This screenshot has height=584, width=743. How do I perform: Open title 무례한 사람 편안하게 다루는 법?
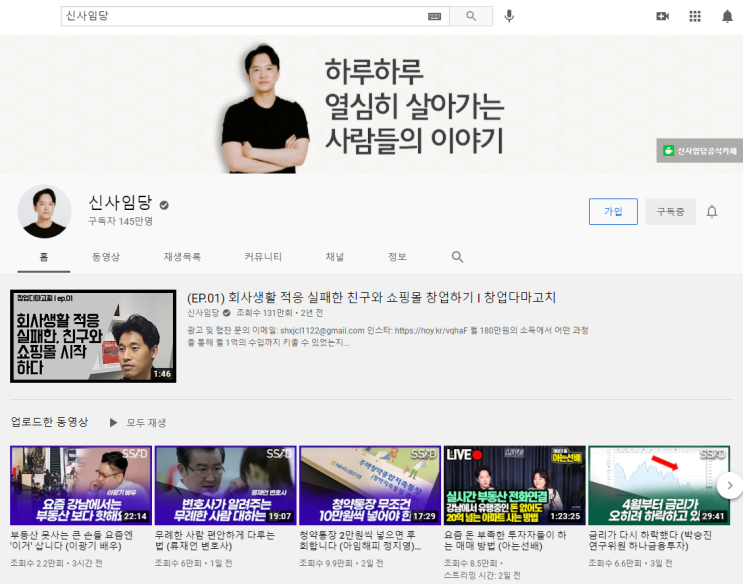(215, 540)
